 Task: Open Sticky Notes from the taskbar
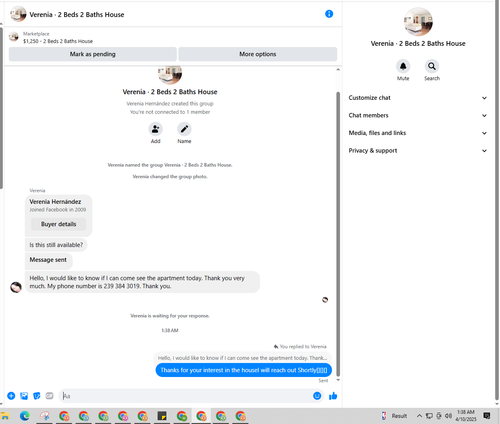(162, 416)
